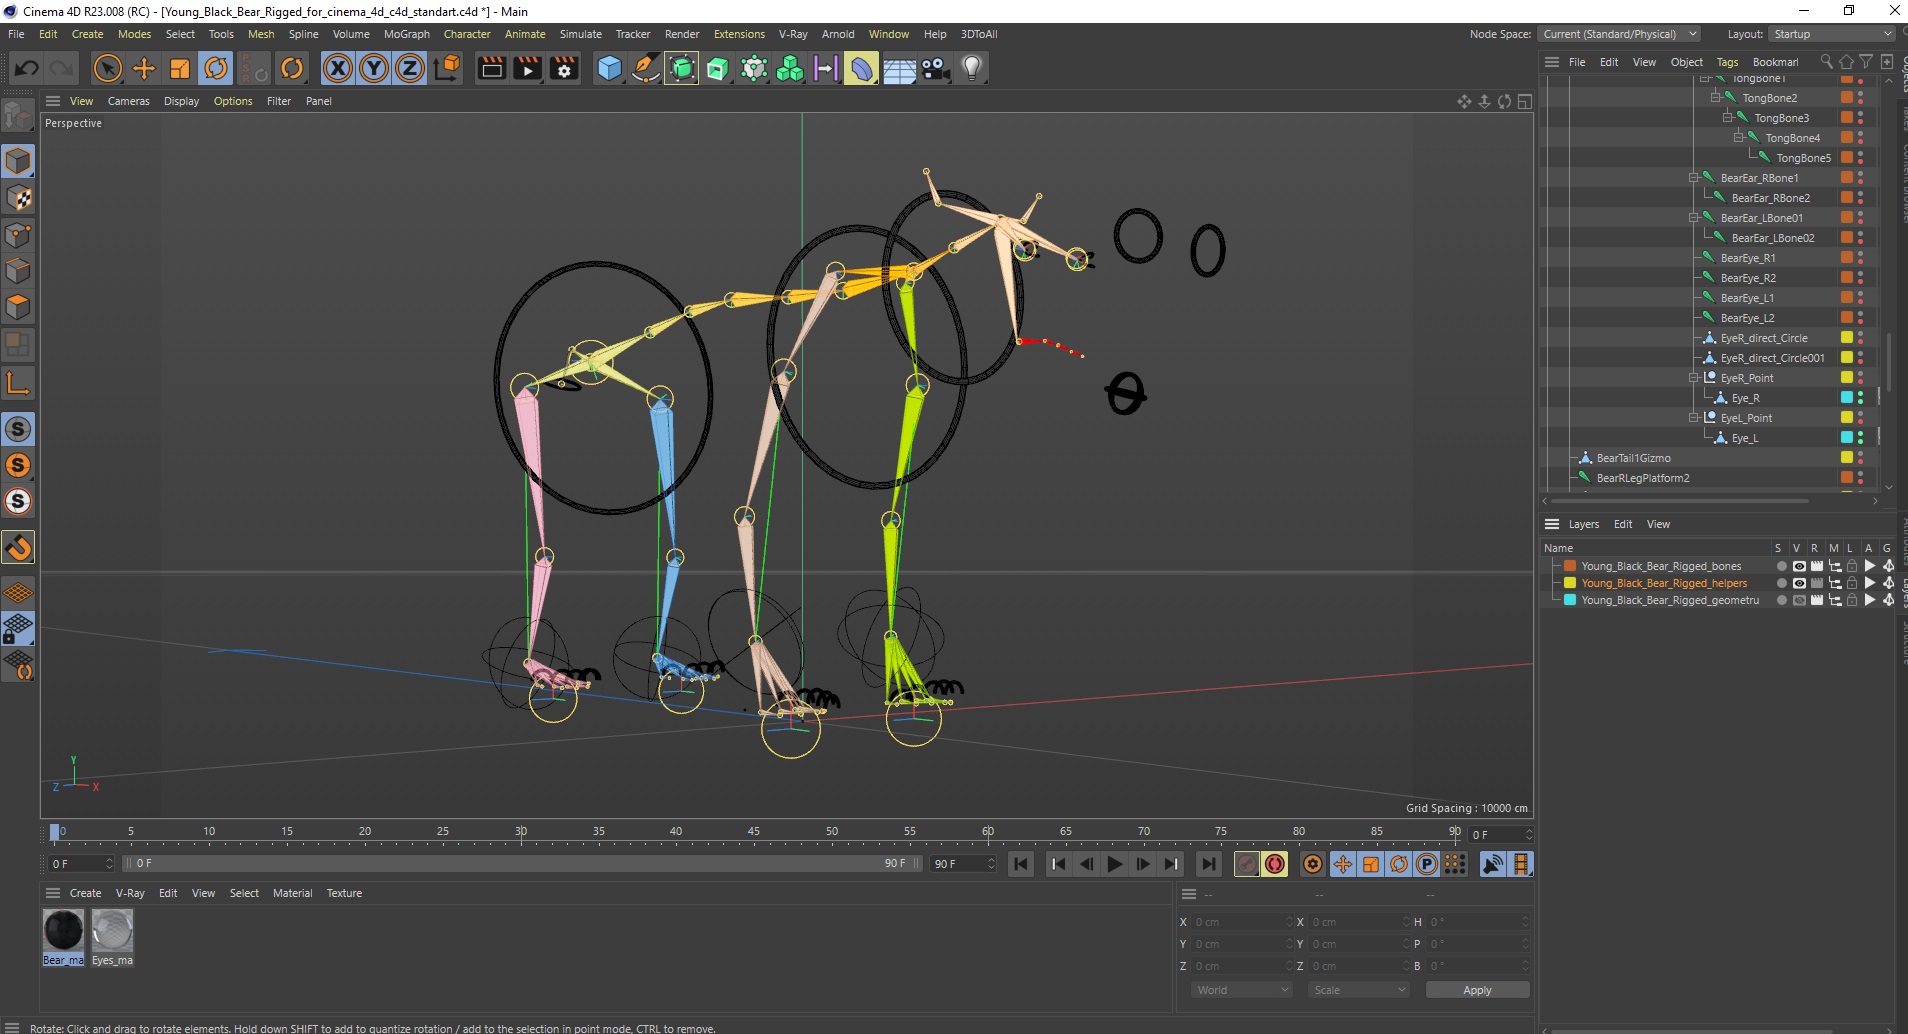Toggle X axis lock
The height and width of the screenshot is (1034, 1908).
pyautogui.click(x=338, y=68)
